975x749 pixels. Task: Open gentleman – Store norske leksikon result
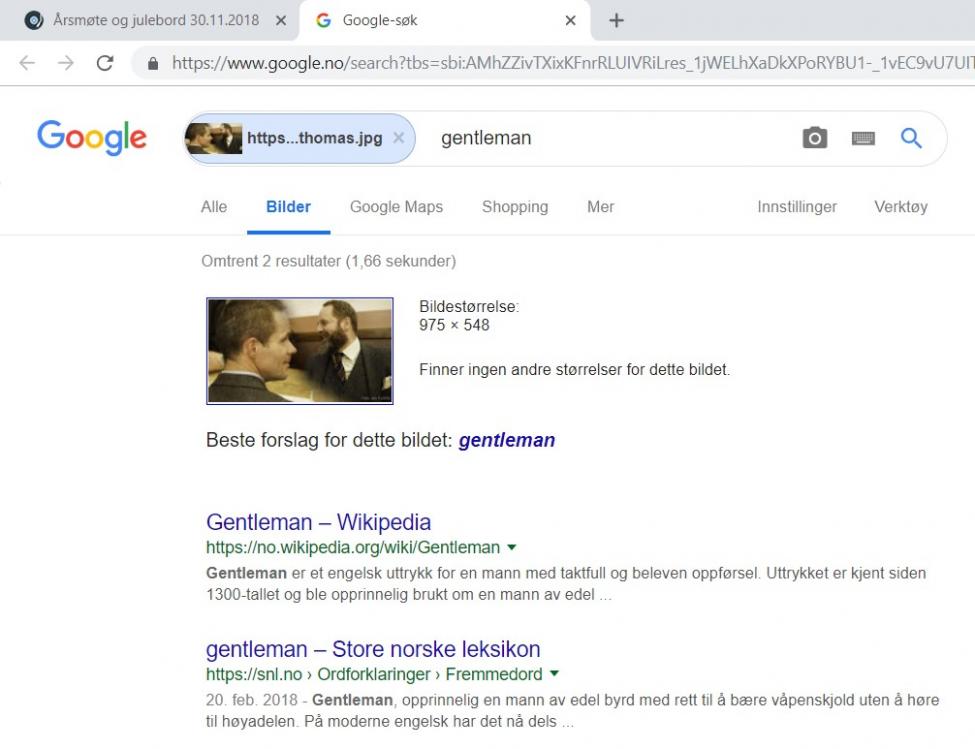coord(373,649)
